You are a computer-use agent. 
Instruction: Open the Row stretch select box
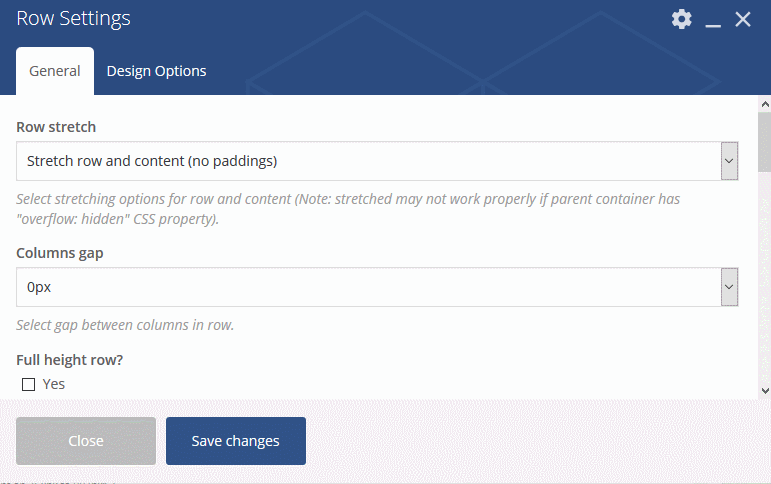point(377,161)
